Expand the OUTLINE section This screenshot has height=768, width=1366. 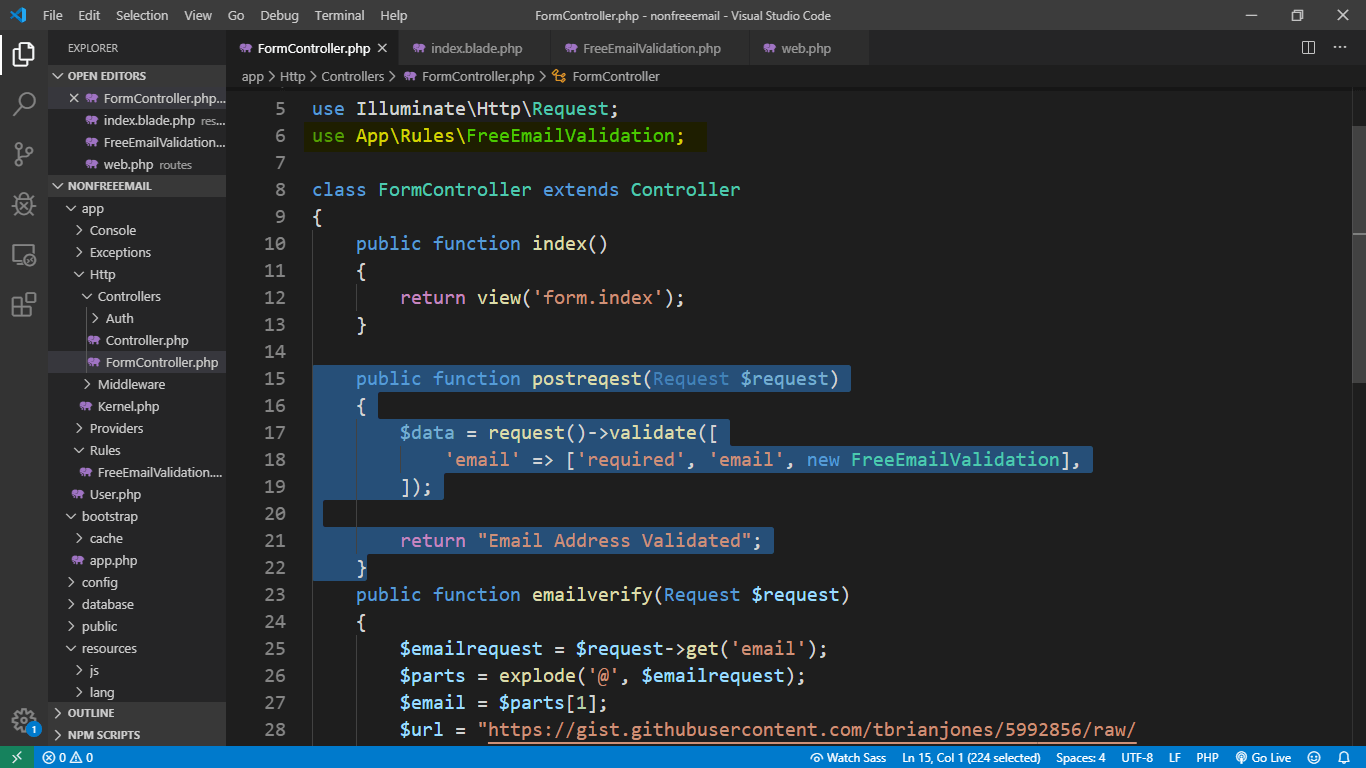[x=90, y=713]
